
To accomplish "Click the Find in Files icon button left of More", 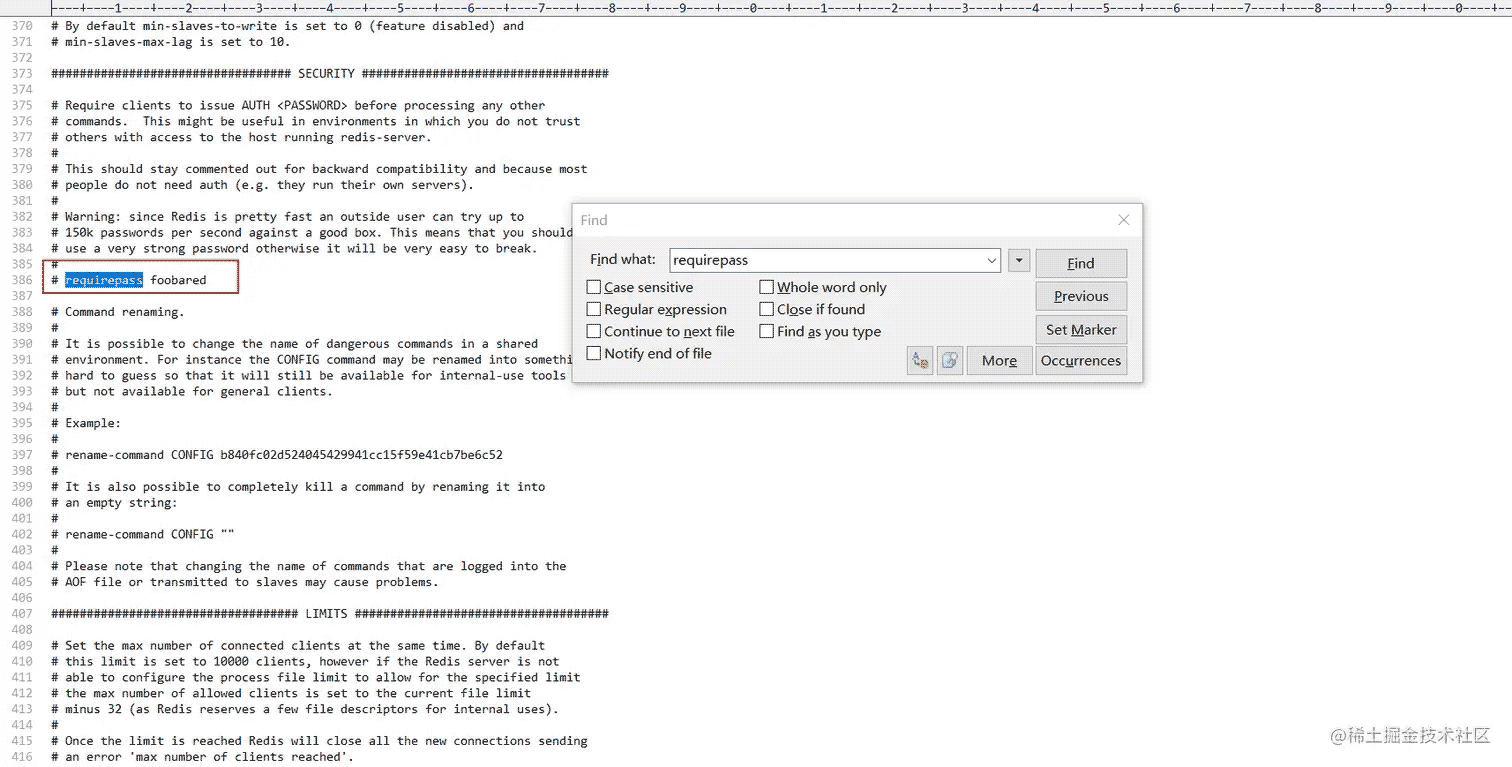I will tap(950, 361).
